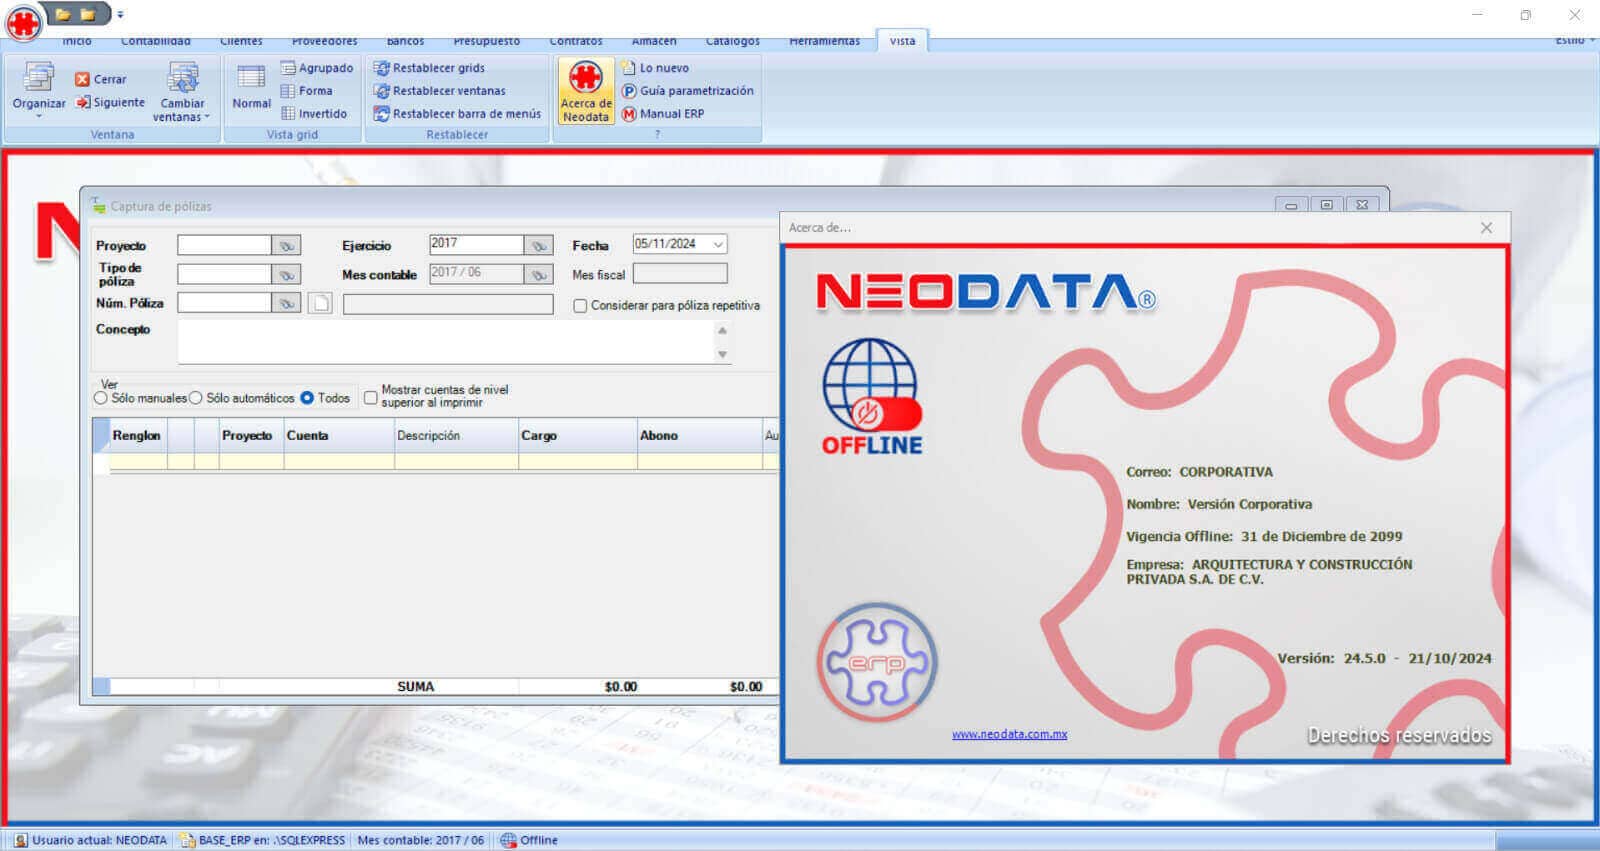Screen dimensions: 1600x851
Task: Click second folder icon in quick access bar
Action: click(88, 14)
